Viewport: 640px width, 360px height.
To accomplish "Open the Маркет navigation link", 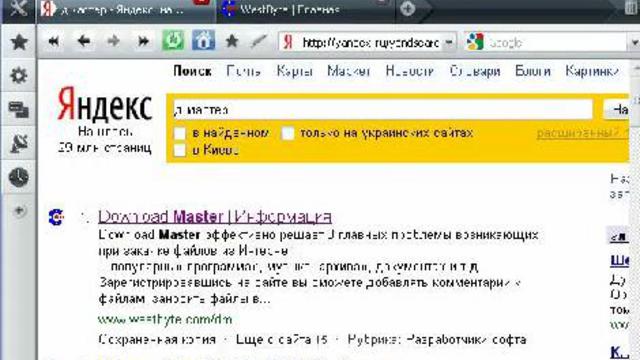I will [x=349, y=71].
